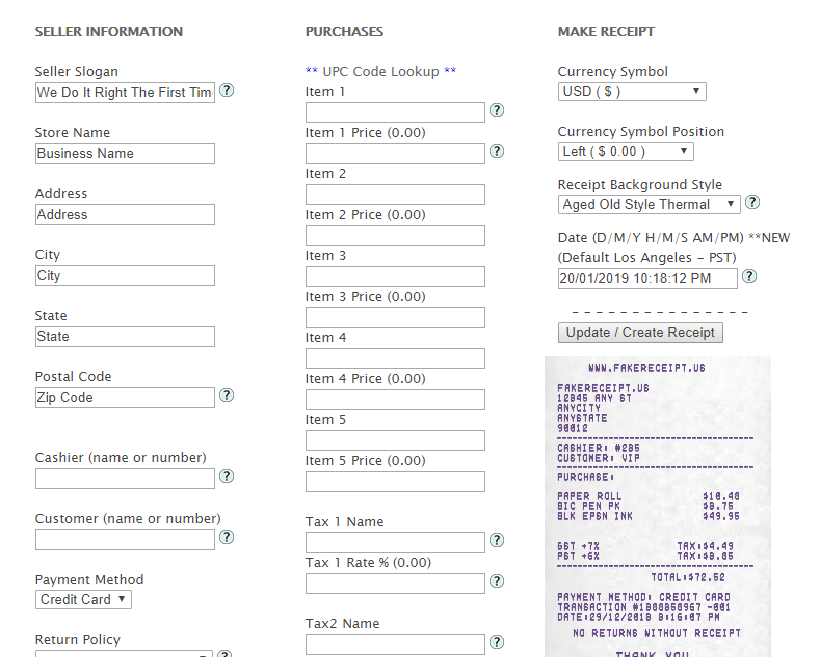This screenshot has height=657, width=819.
Task: Select the Item 2 name field
Action: coord(395,194)
